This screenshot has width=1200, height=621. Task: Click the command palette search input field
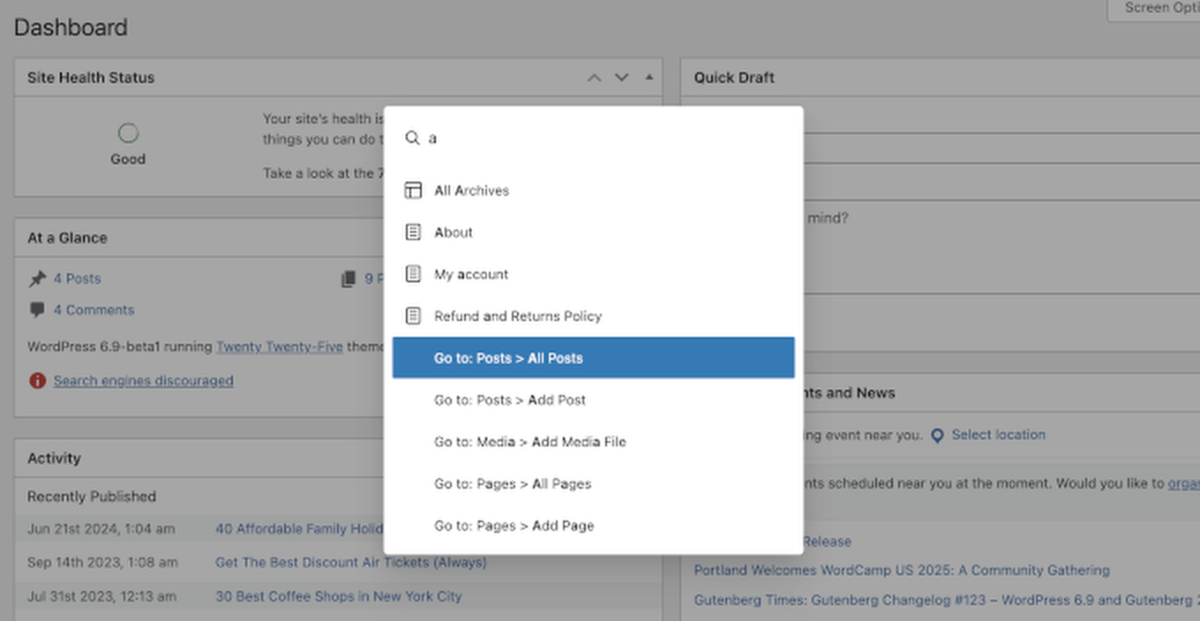pyautogui.click(x=600, y=139)
